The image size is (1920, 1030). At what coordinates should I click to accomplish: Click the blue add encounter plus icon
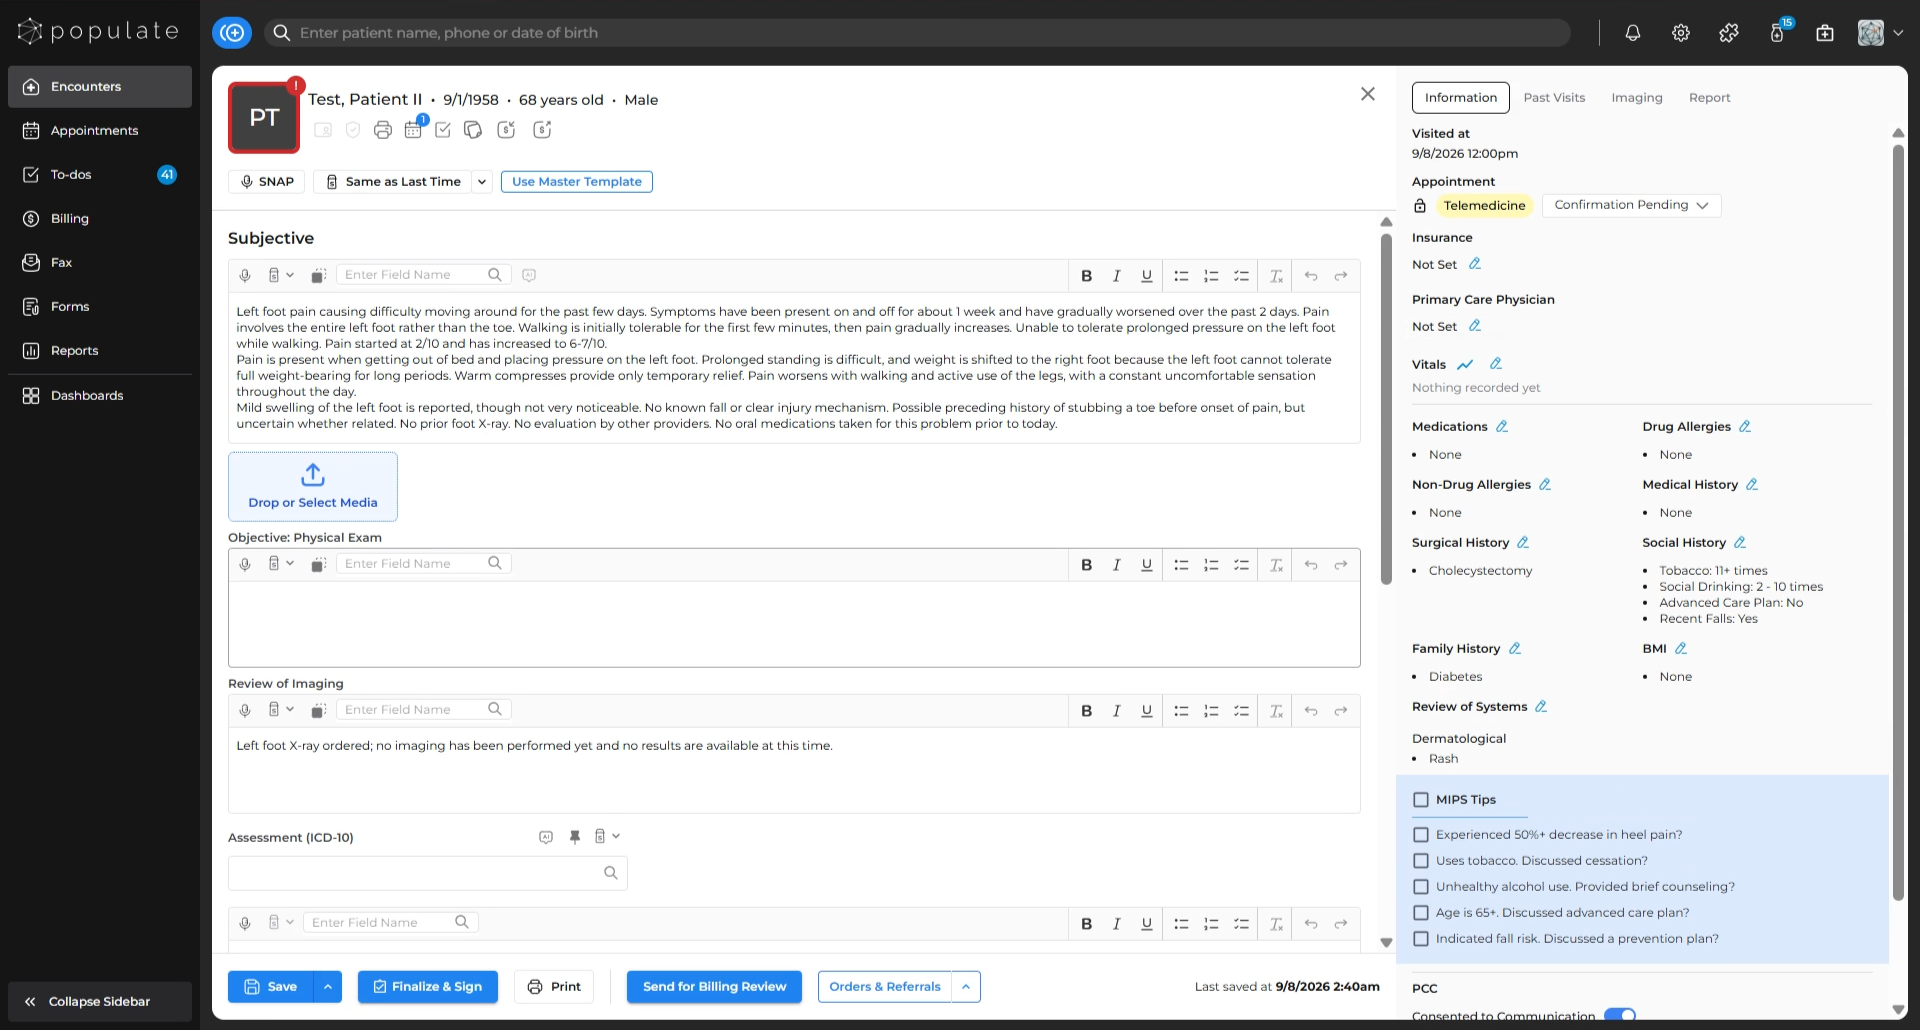pyautogui.click(x=232, y=33)
